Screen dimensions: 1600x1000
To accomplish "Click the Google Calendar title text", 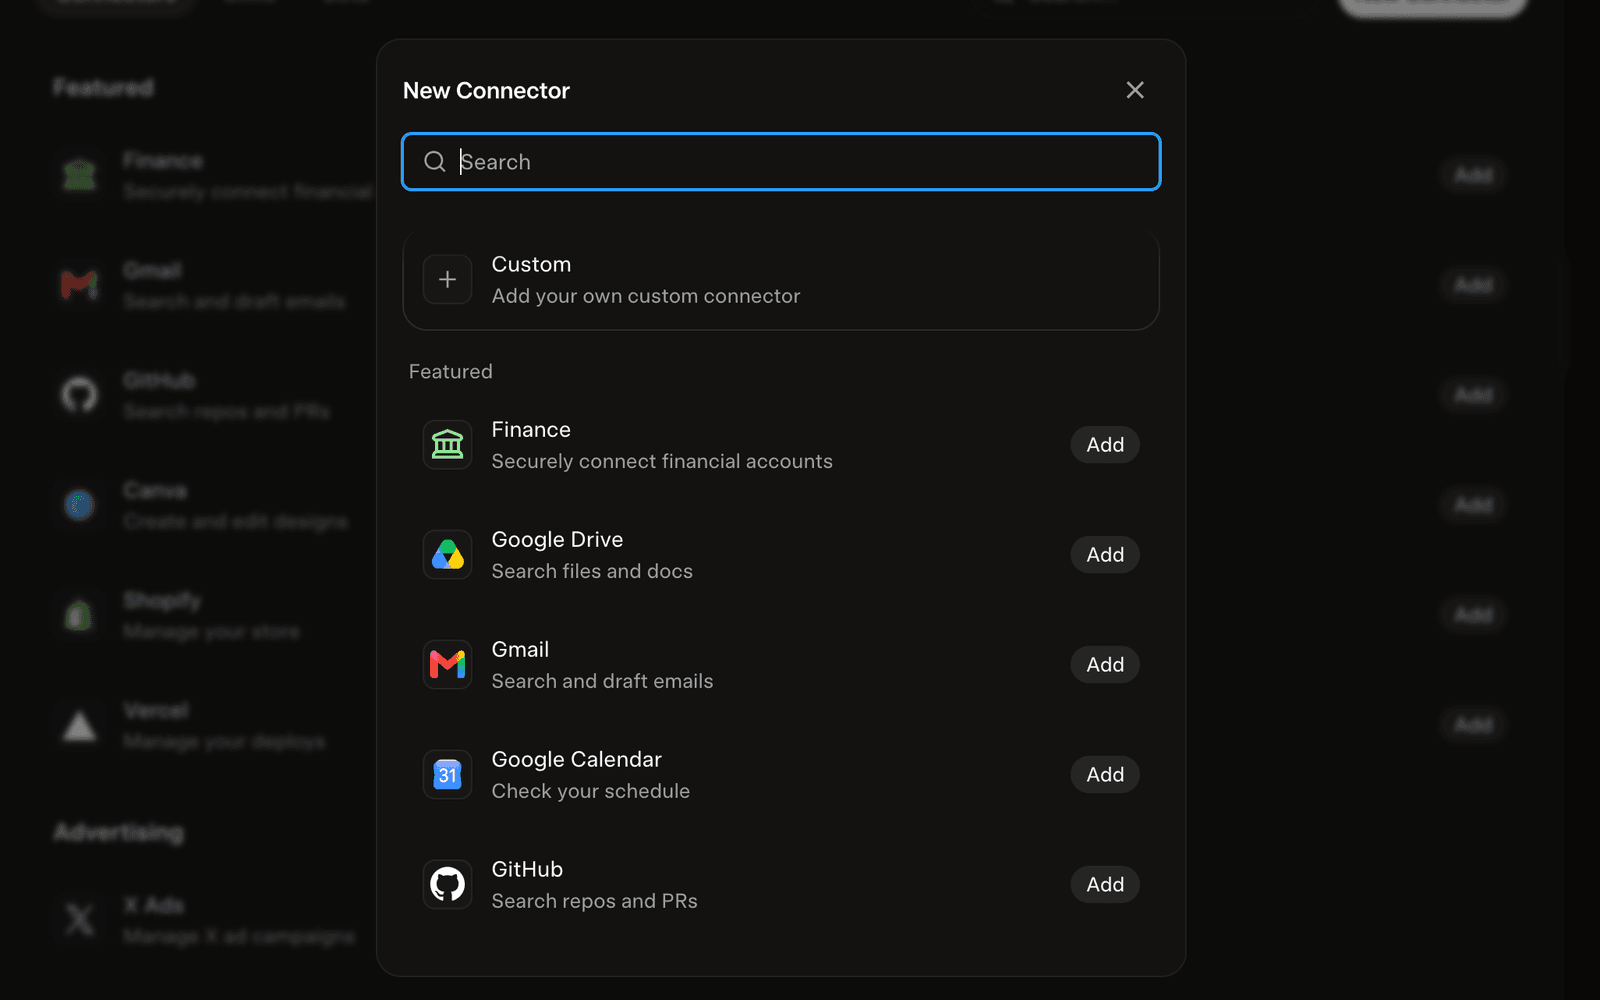I will 576,760.
